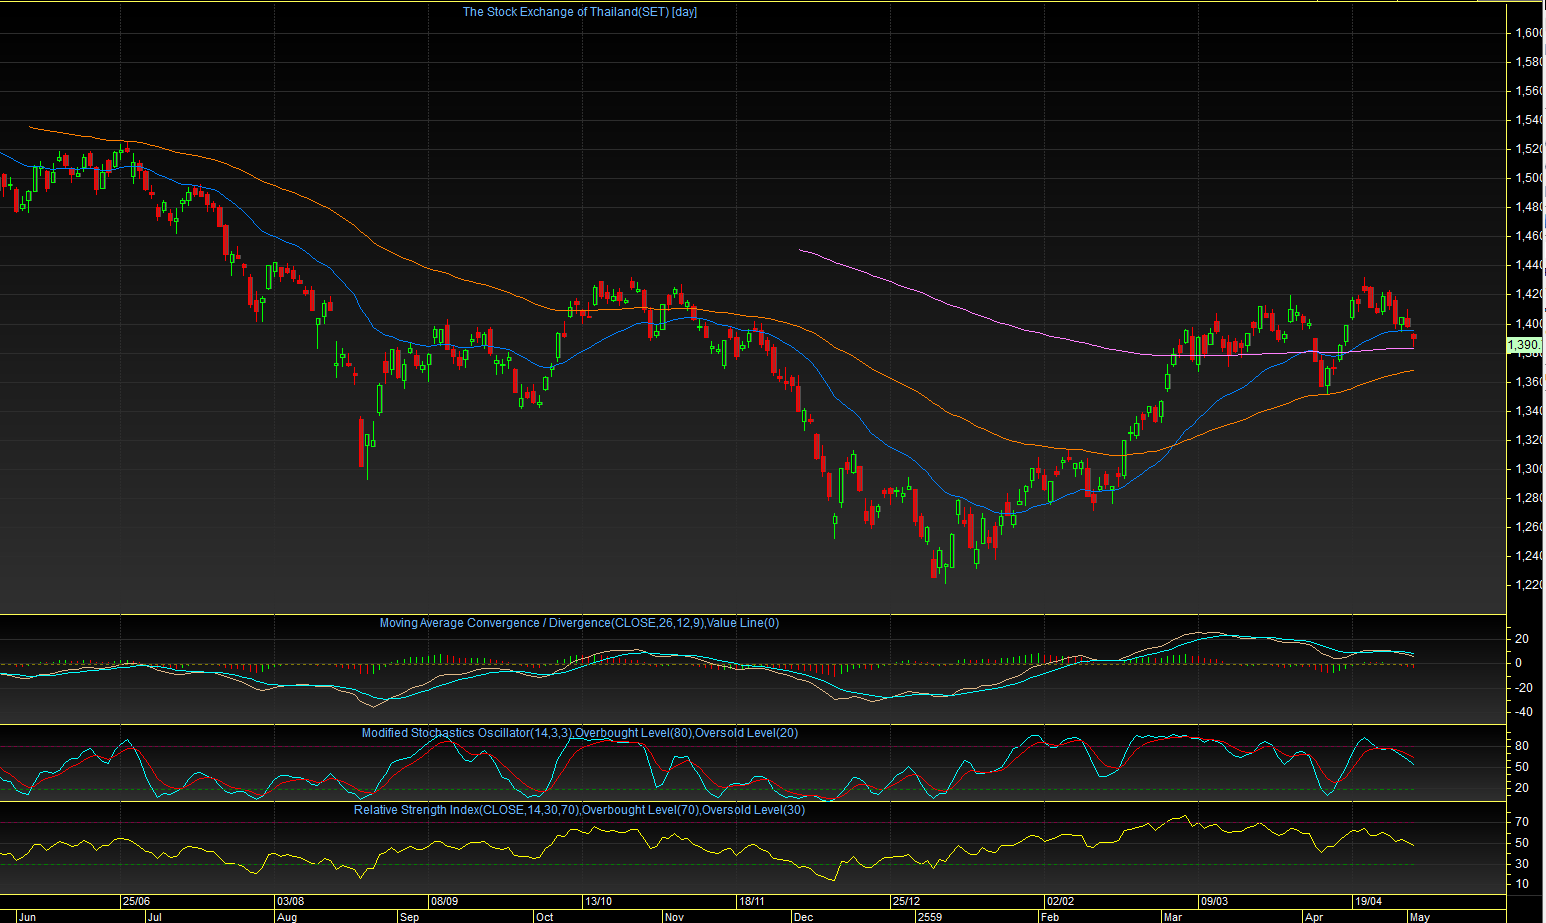Screen dimensions: 1546x923
Task: Click the 1,560 price axis label
Action: pyautogui.click(x=1529, y=91)
